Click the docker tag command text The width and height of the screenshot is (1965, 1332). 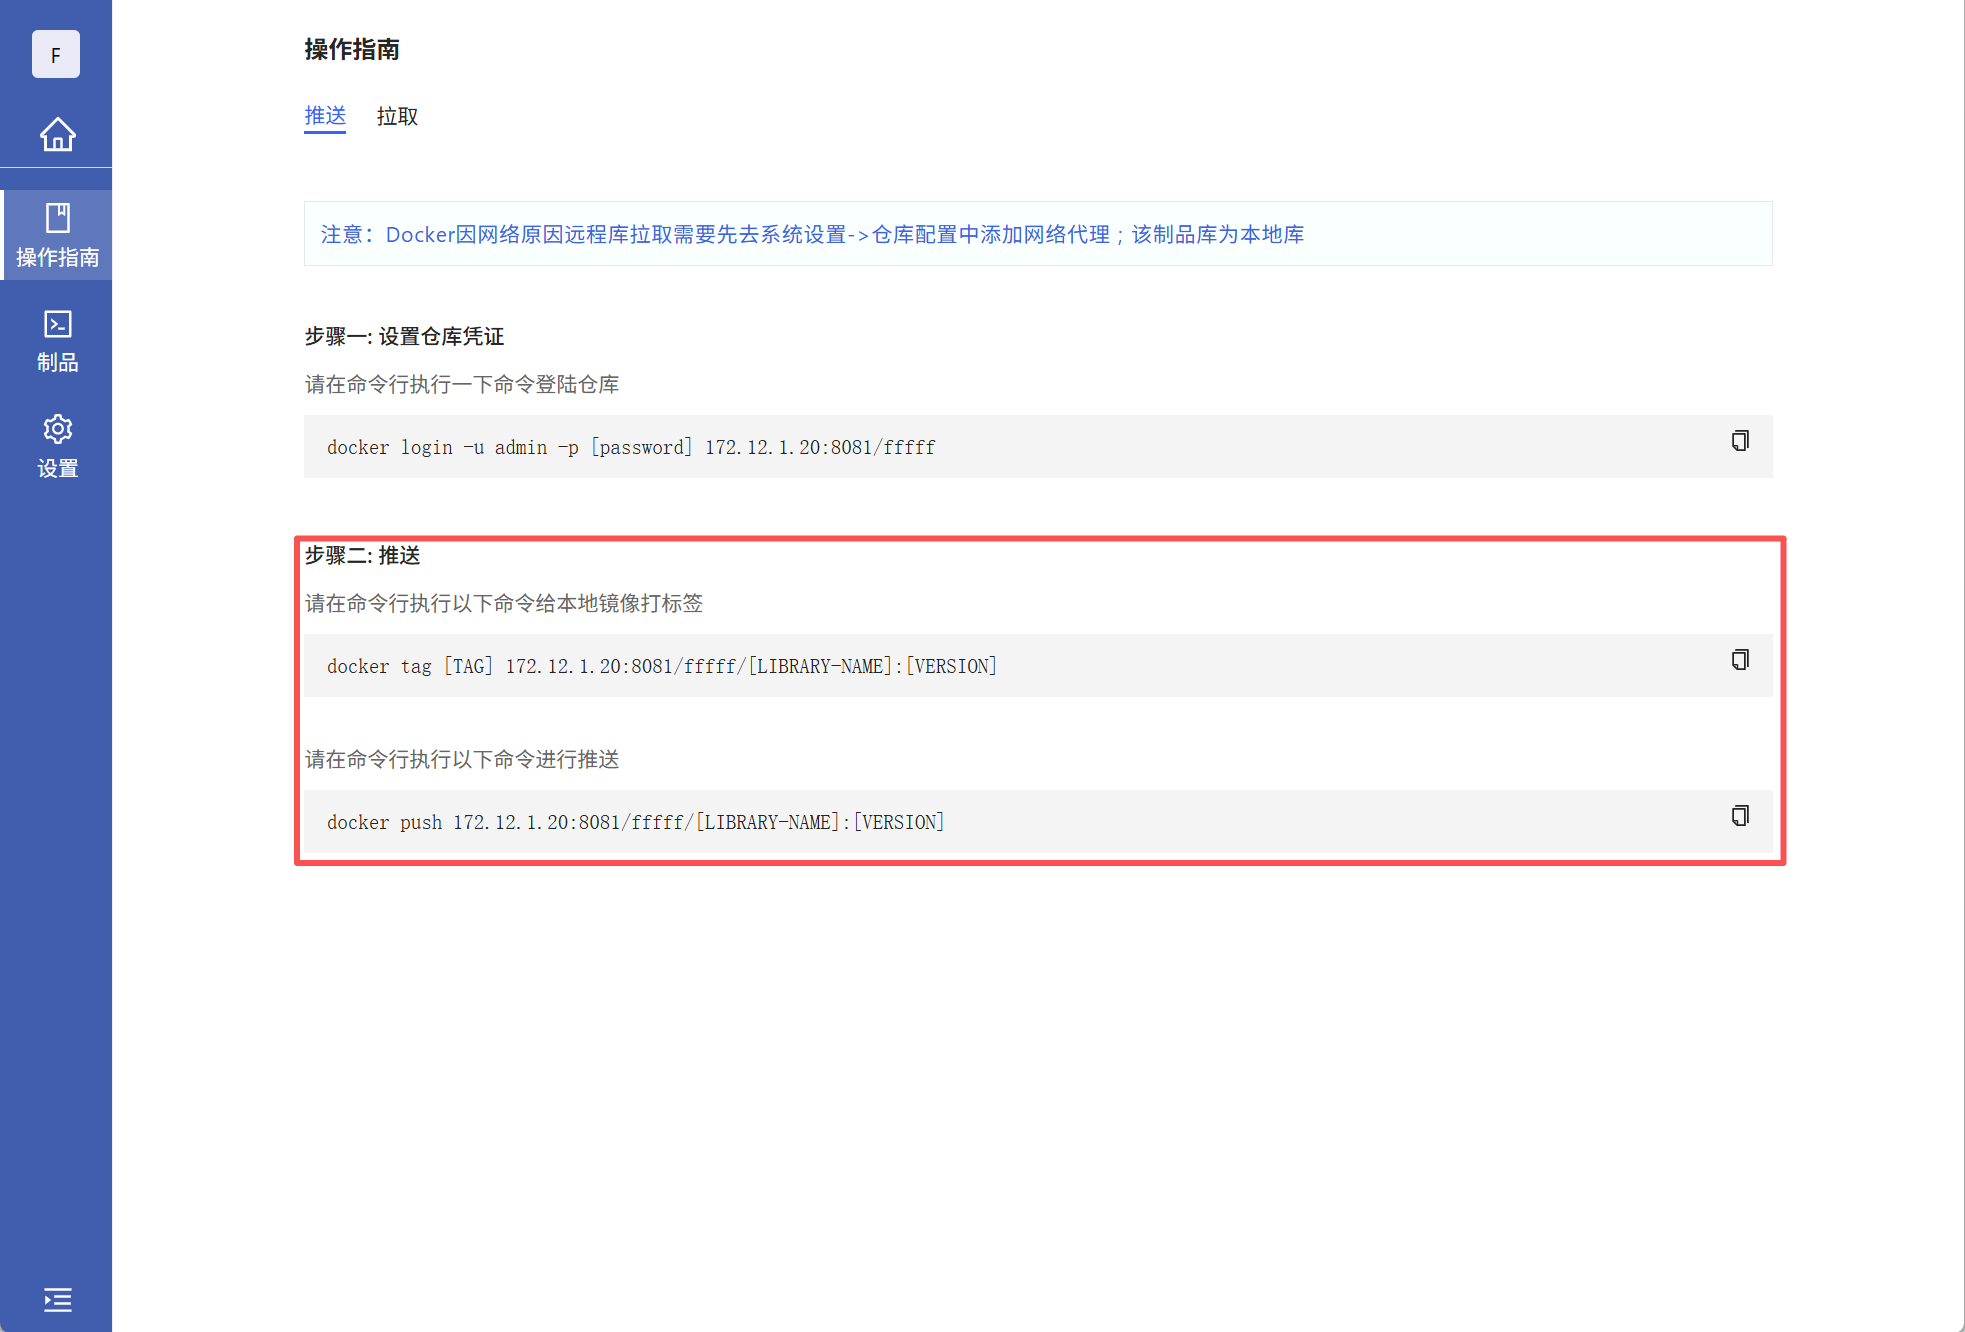[662, 666]
